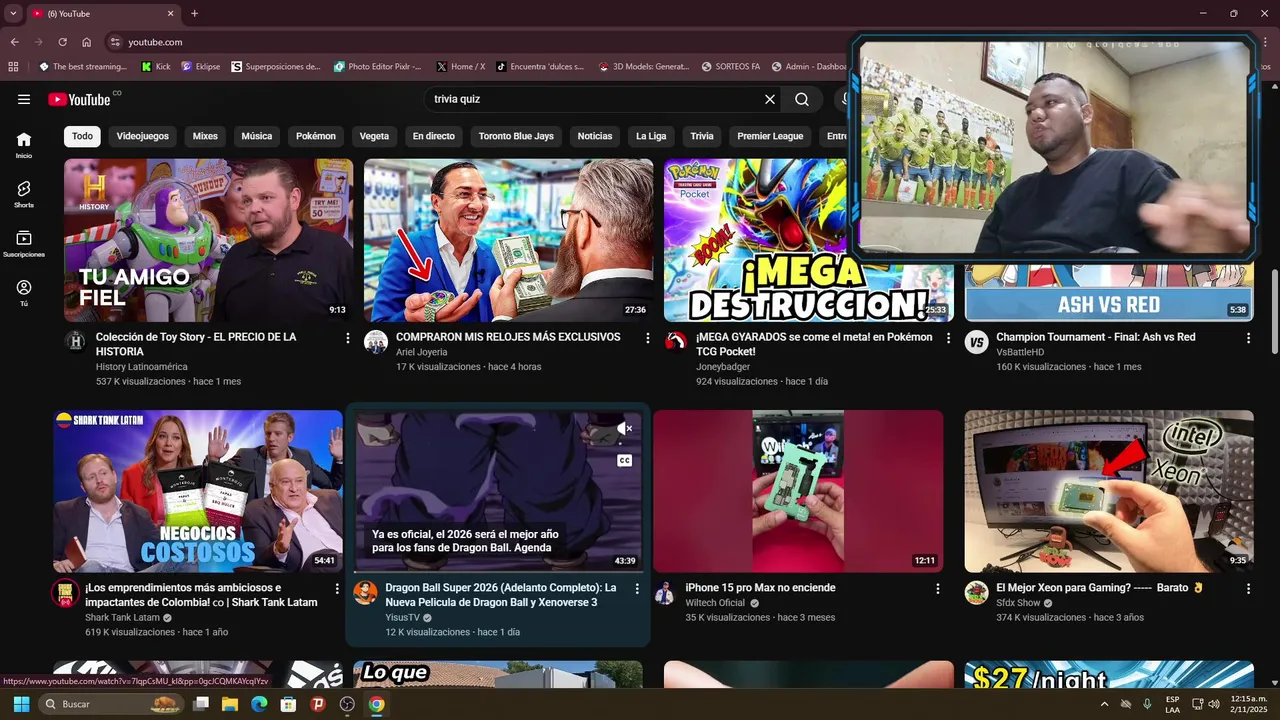1280x720 pixels.
Task: Open the Home / X bookmark
Action: click(461, 67)
